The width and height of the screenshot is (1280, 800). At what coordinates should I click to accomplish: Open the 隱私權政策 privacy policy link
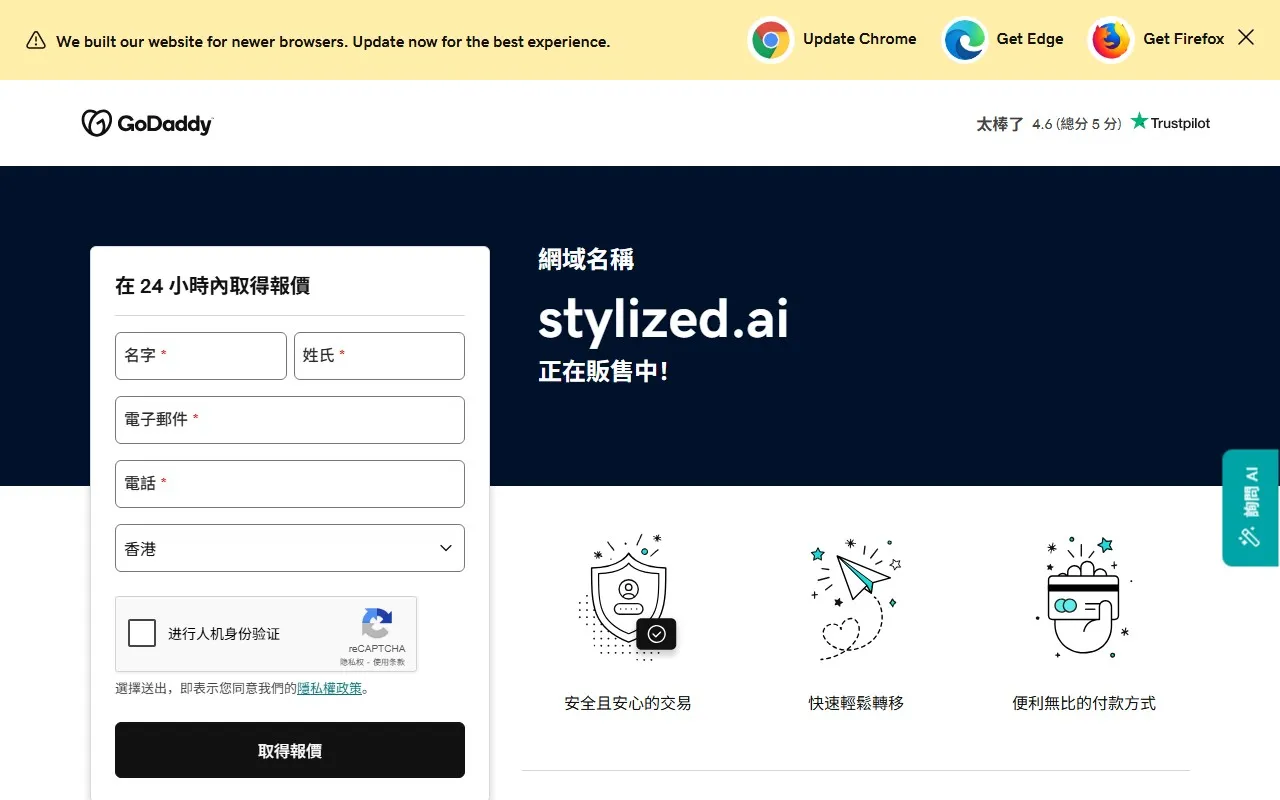click(329, 688)
